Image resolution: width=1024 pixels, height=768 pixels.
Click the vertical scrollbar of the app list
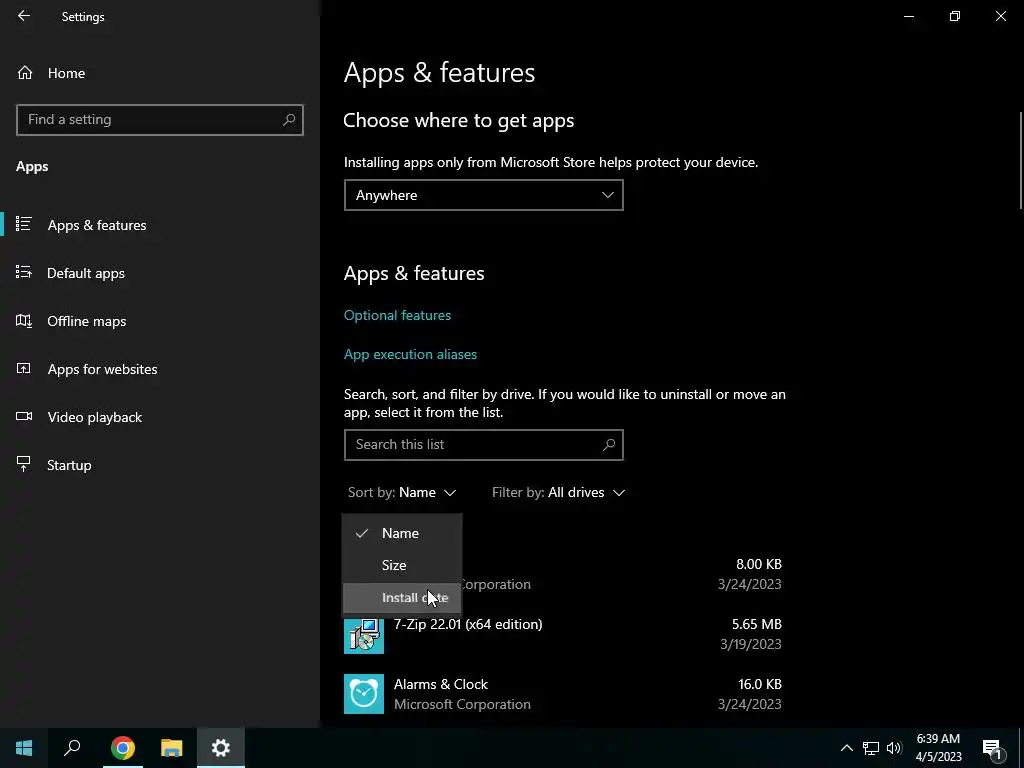click(1019, 161)
